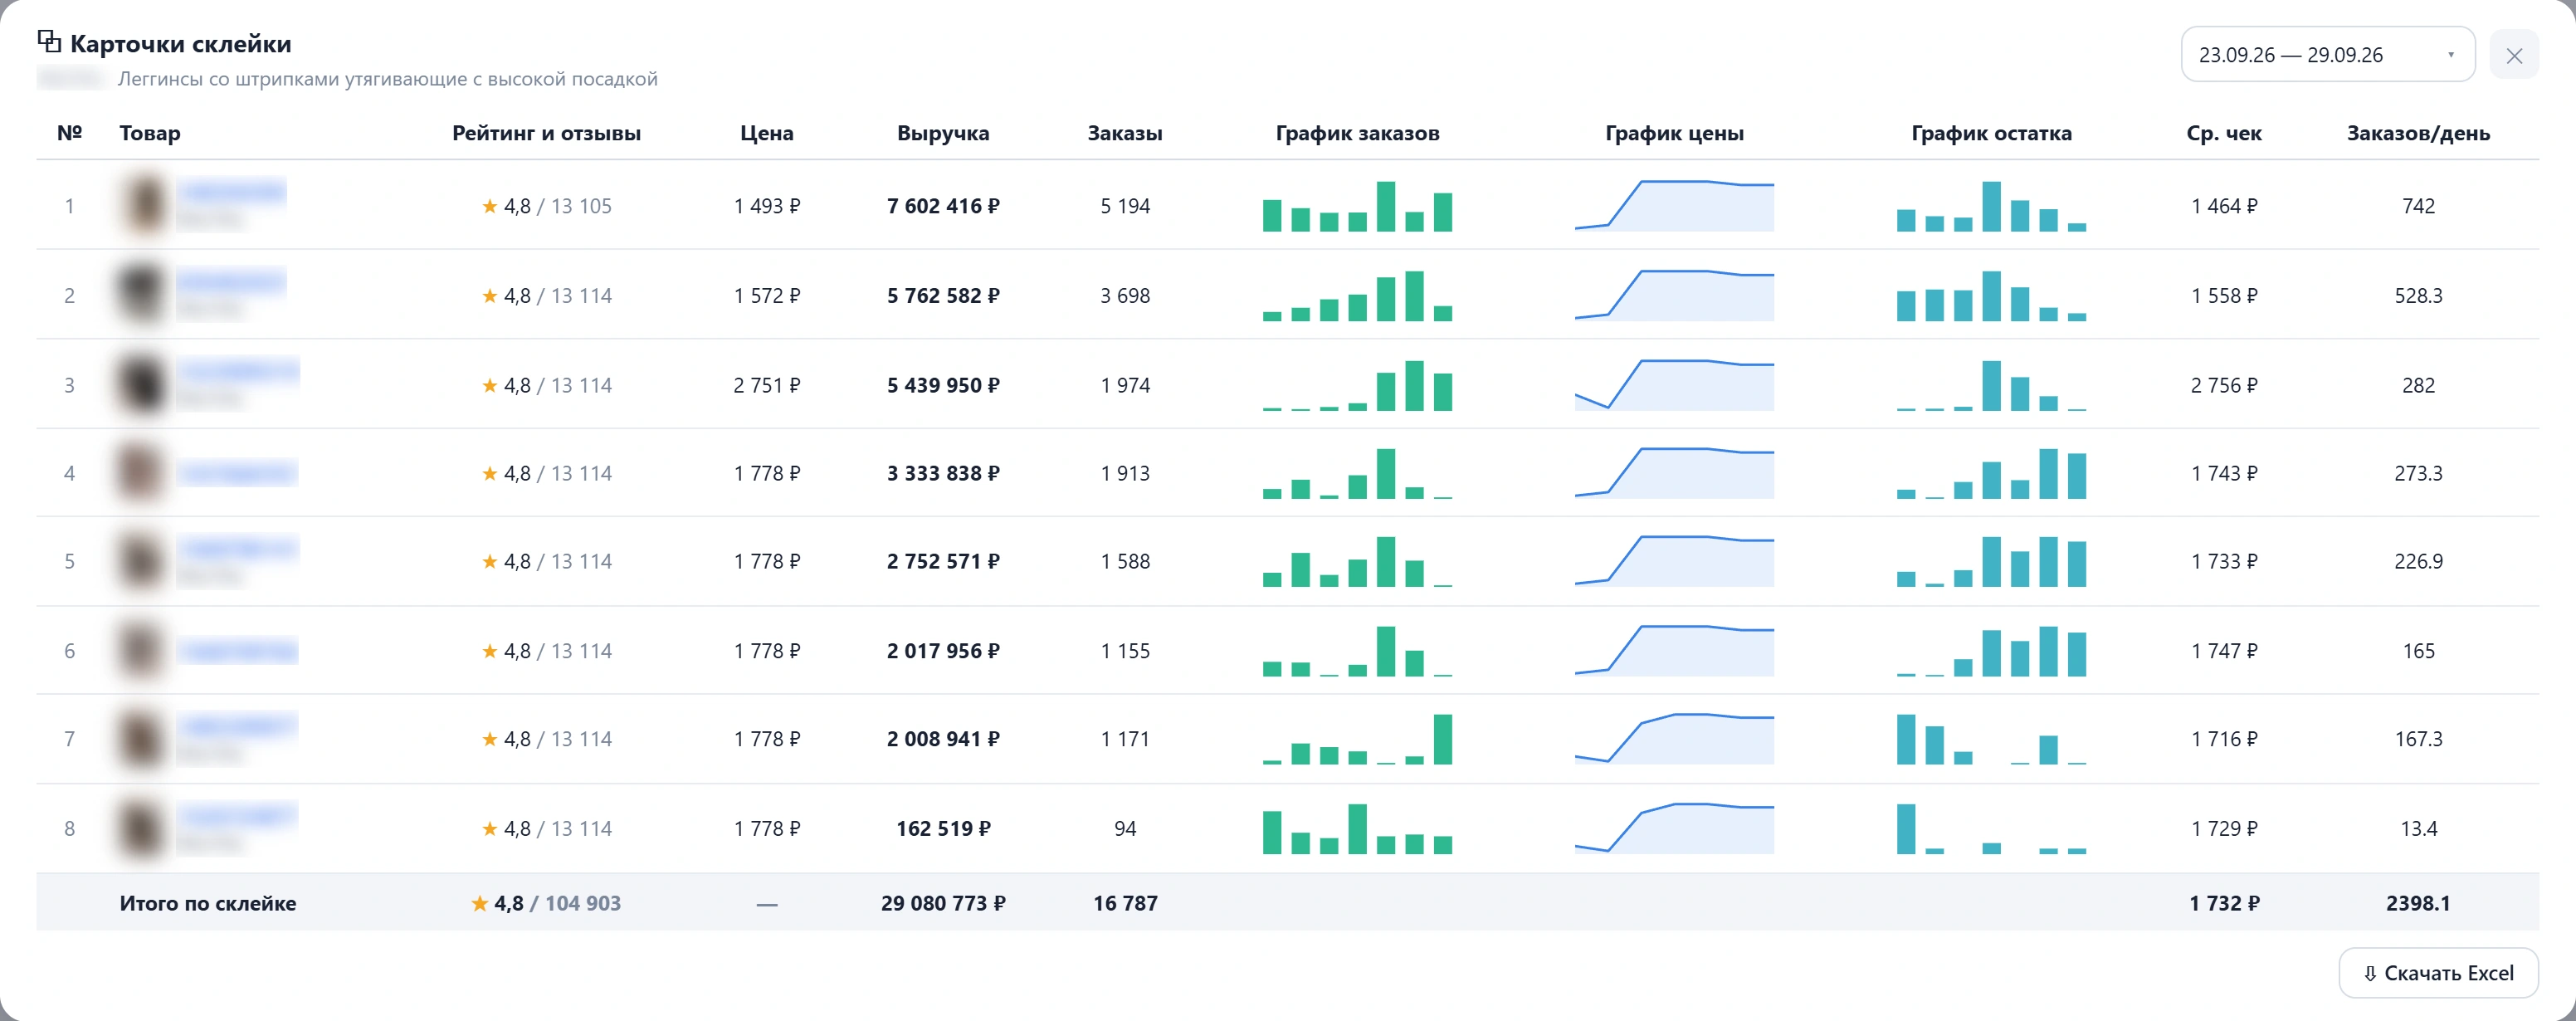Close the Карточки склейки dialog
The height and width of the screenshot is (1021, 2576).
(2514, 56)
